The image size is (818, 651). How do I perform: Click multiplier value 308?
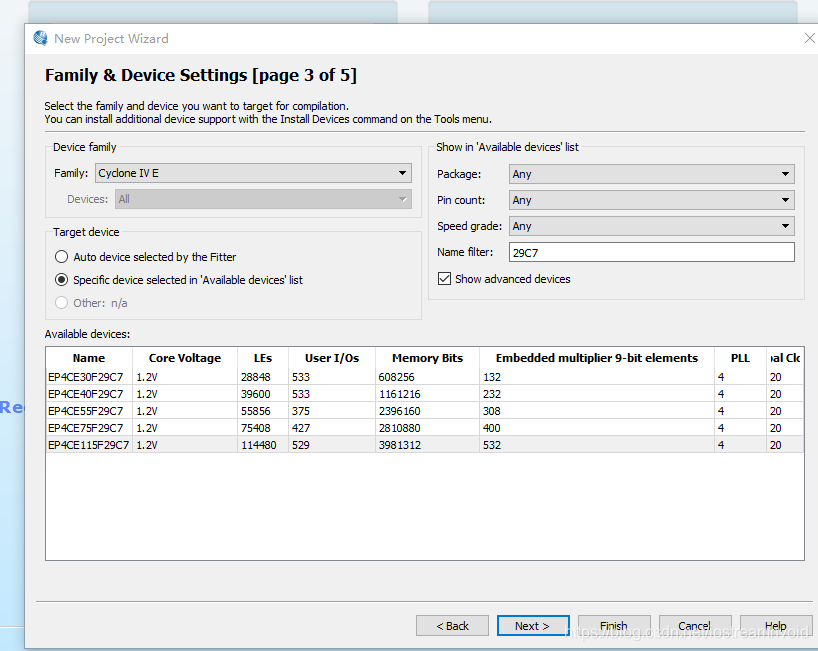click(492, 411)
